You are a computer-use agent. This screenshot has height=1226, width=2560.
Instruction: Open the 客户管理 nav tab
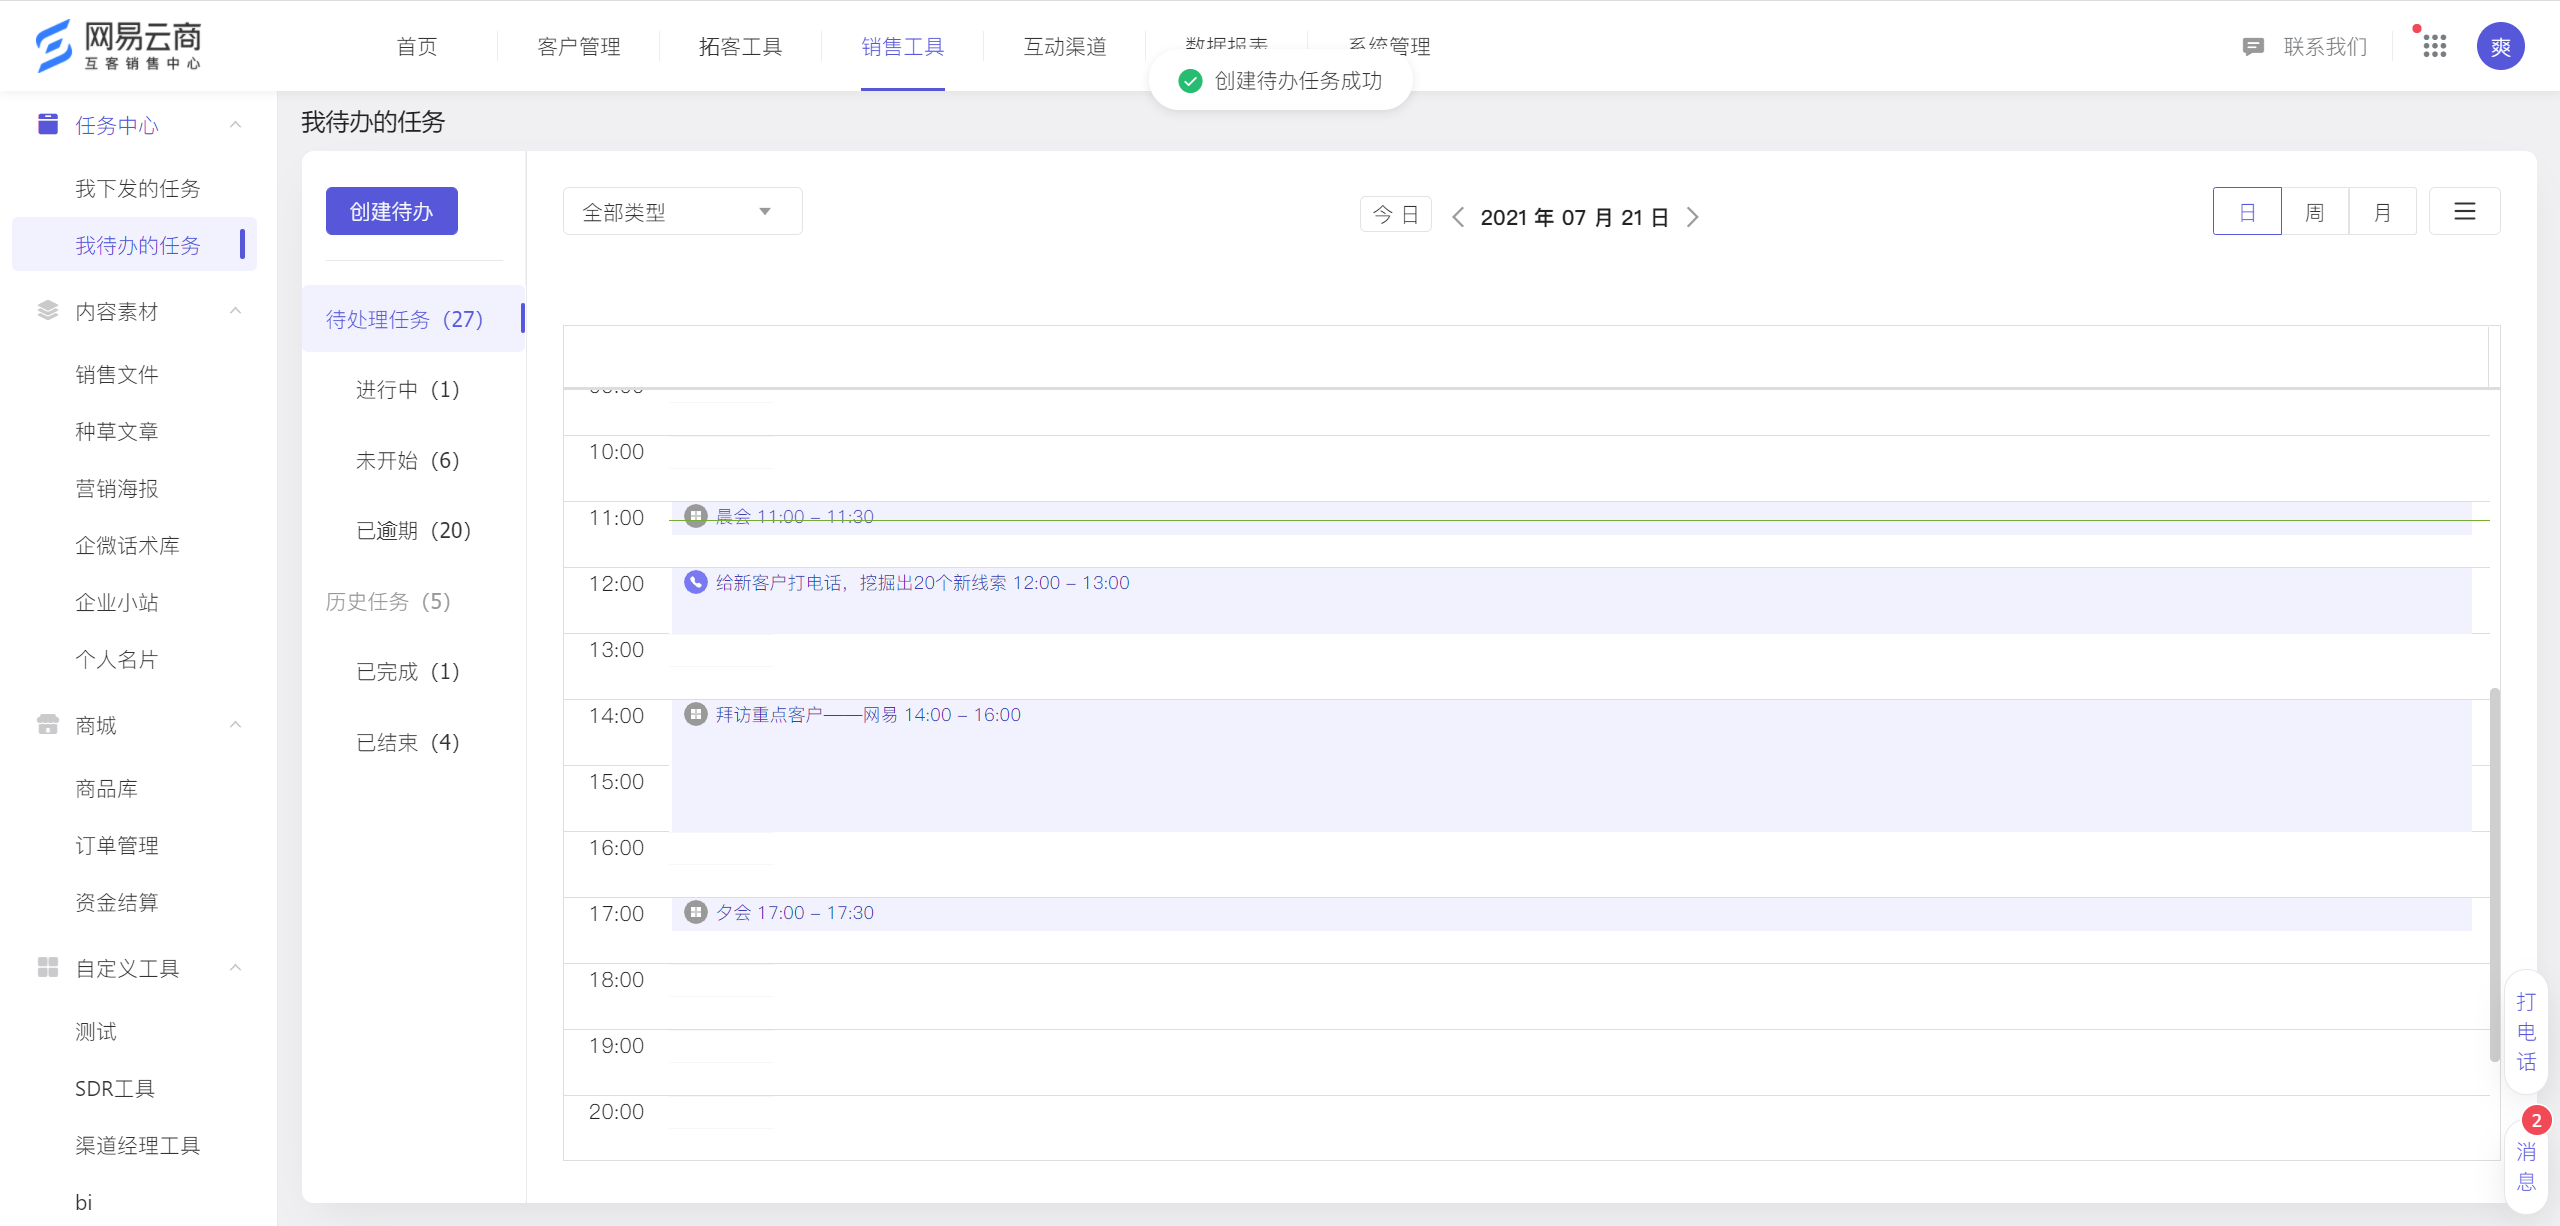coord(579,46)
